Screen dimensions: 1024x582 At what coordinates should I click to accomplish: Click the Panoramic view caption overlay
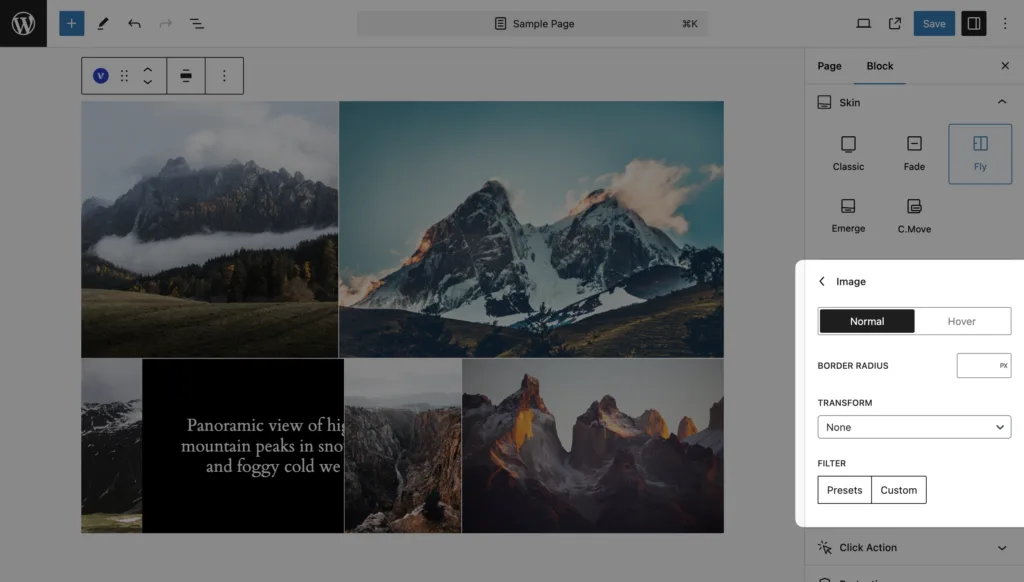243,445
